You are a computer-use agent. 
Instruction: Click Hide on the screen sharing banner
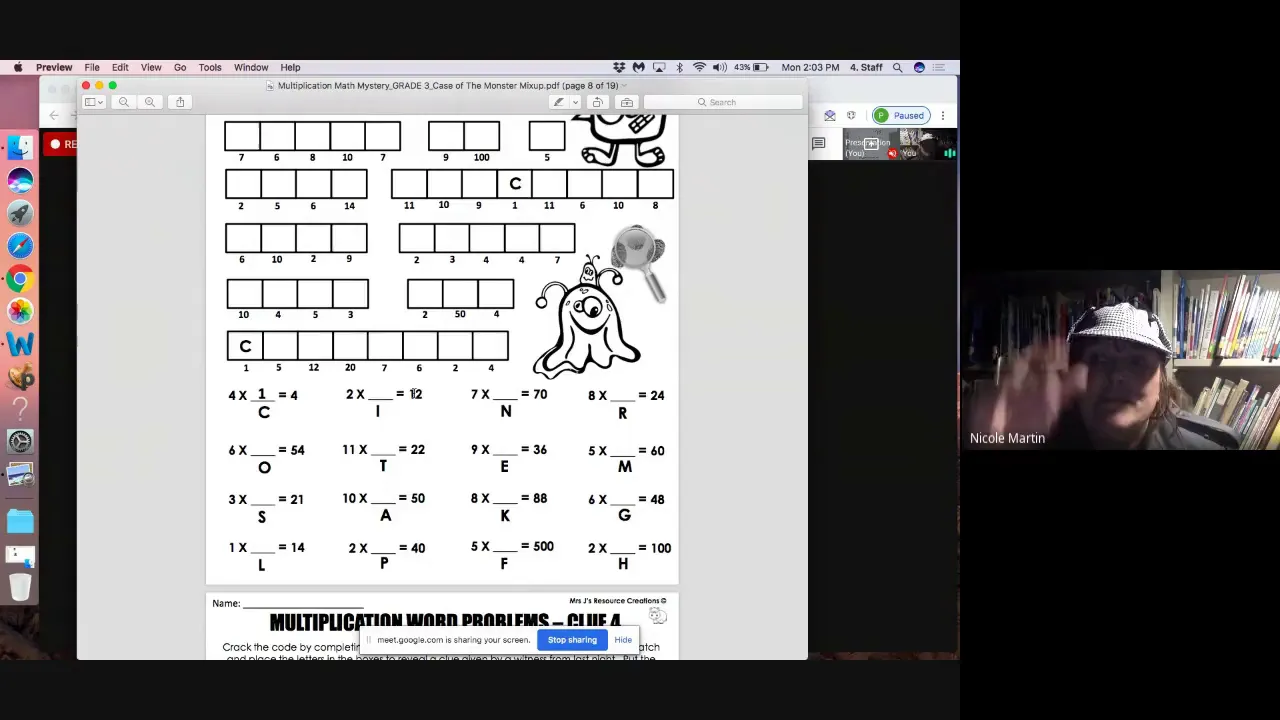[x=623, y=640]
